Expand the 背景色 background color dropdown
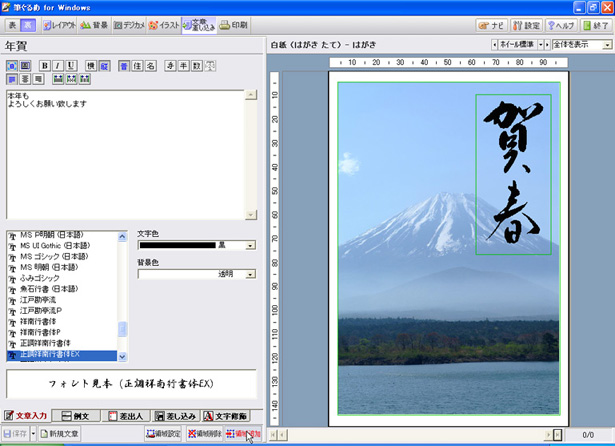Image resolution: width=615 pixels, height=446 pixels. click(250, 274)
